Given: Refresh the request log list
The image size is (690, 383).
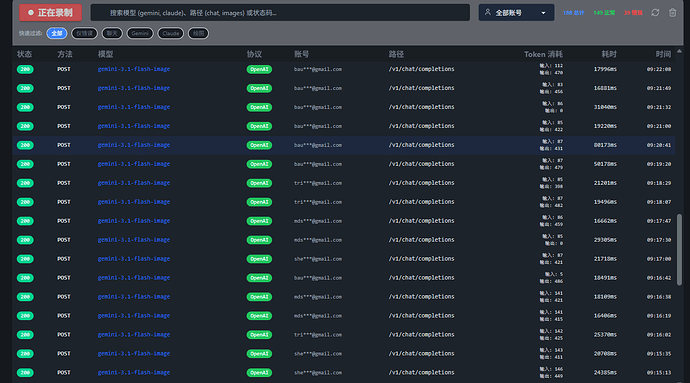Looking at the screenshot, I should pyautogui.click(x=655, y=13).
